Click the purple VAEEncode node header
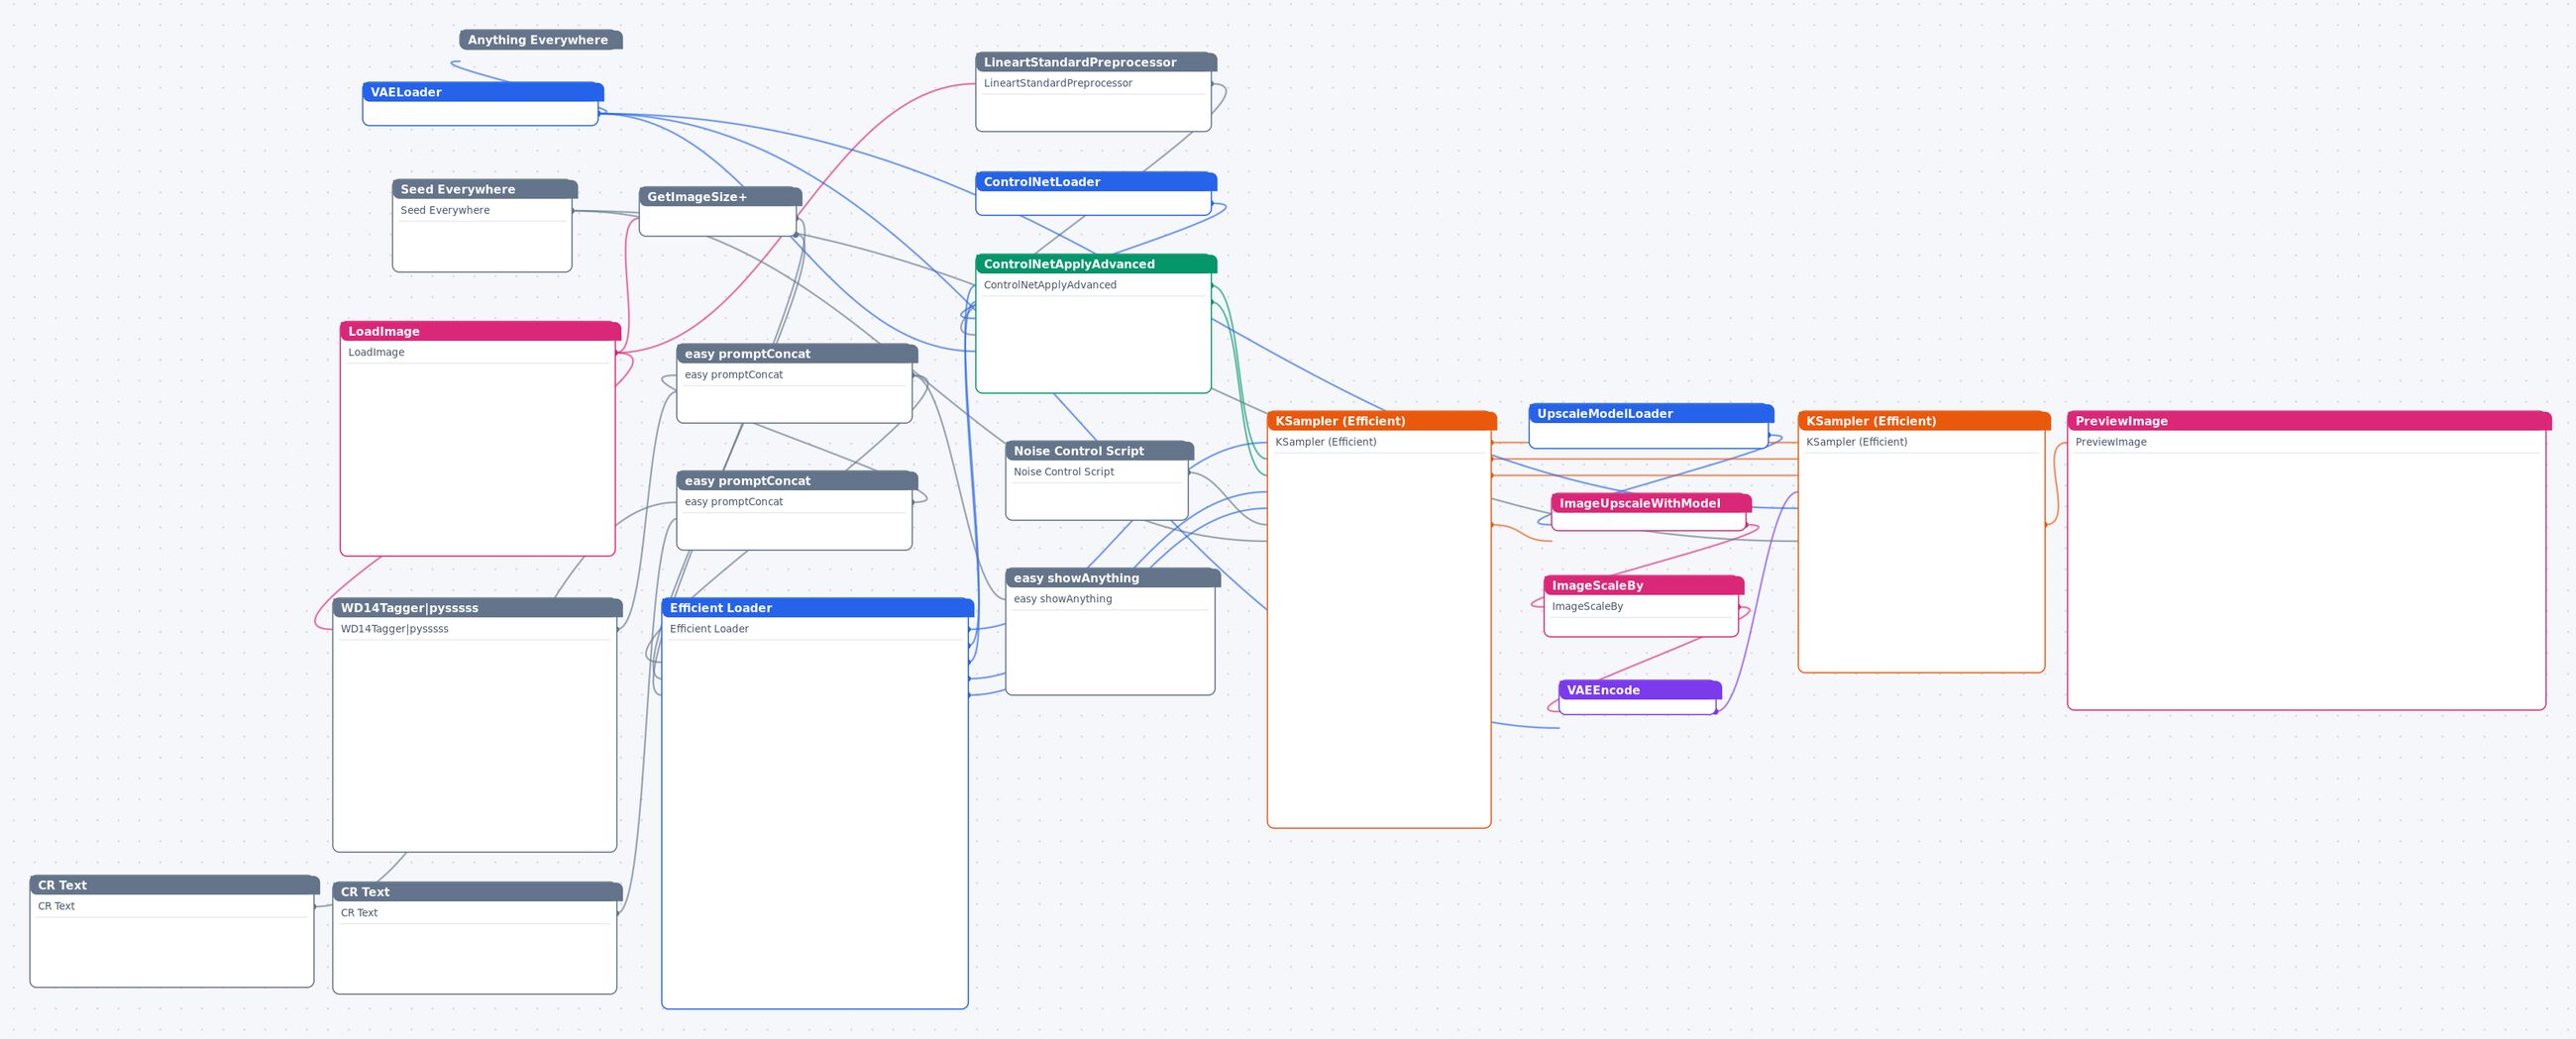 [x=1640, y=690]
